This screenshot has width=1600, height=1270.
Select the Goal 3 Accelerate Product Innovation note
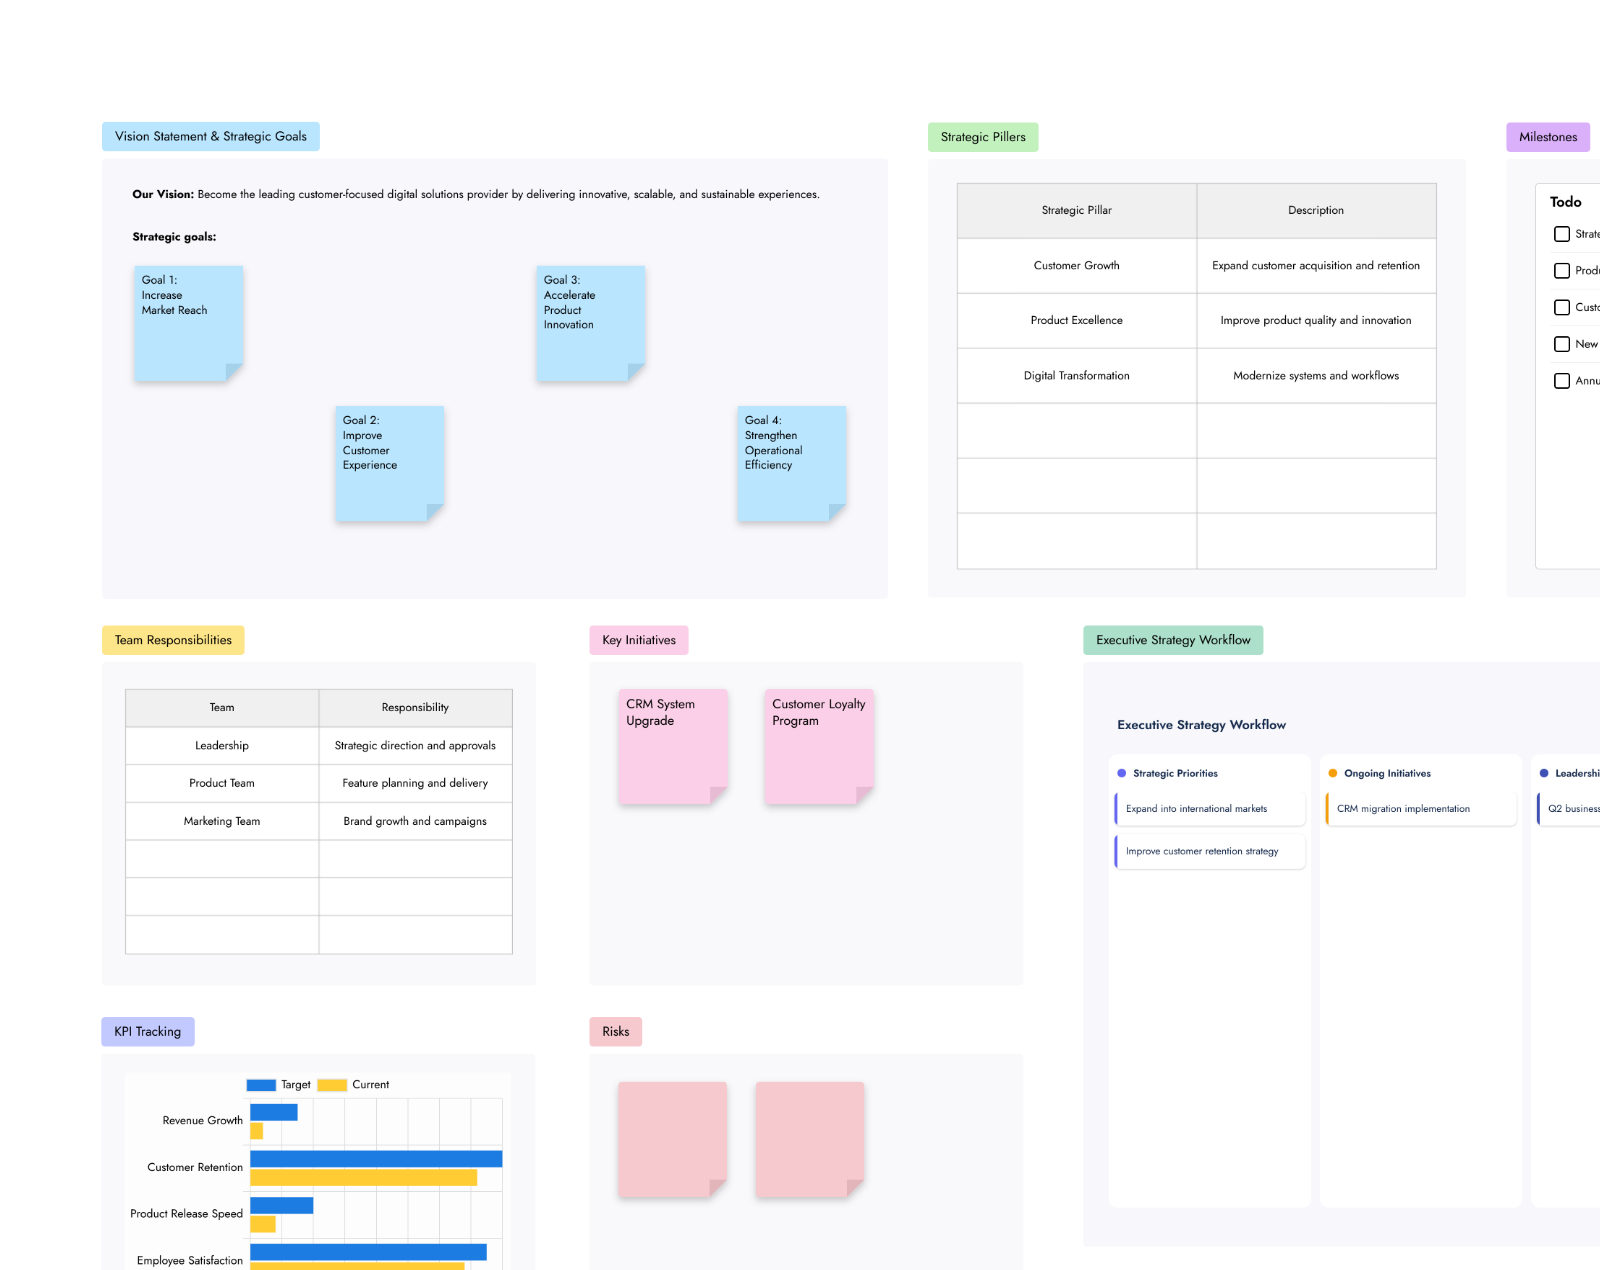[x=591, y=323]
